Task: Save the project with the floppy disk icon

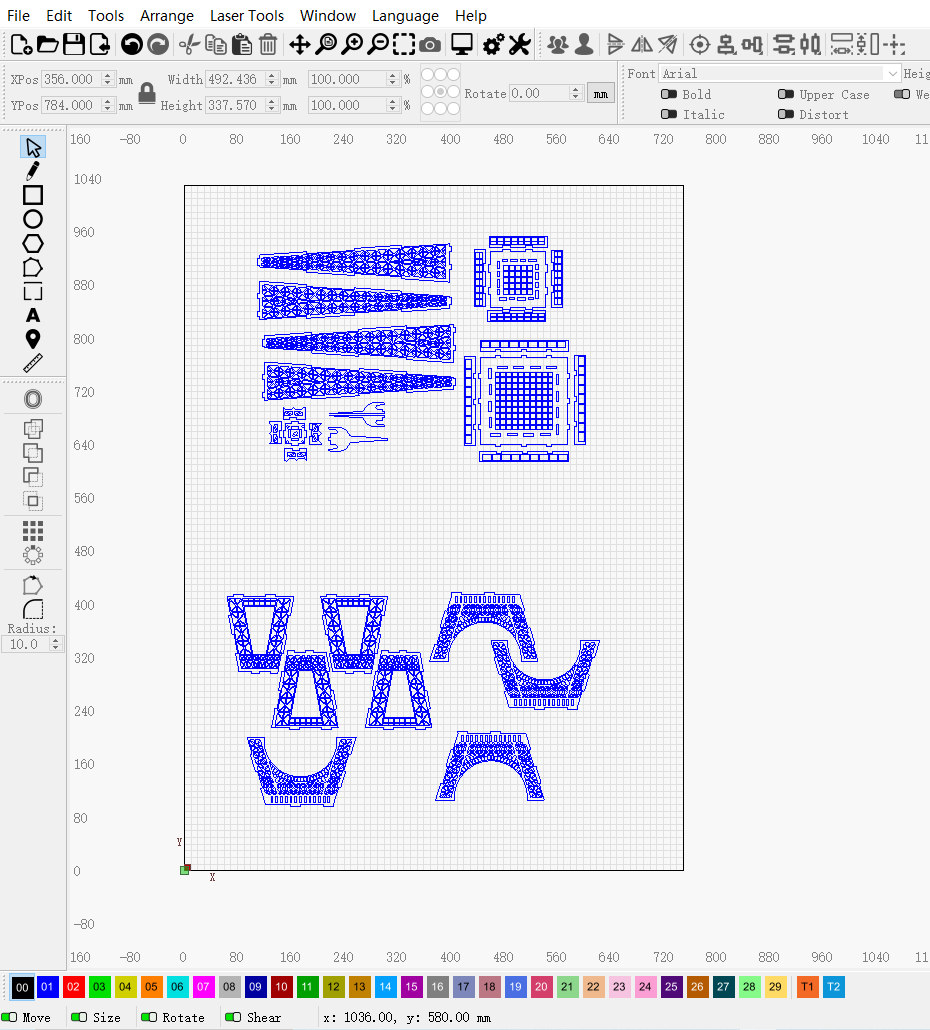Action: 74,45
